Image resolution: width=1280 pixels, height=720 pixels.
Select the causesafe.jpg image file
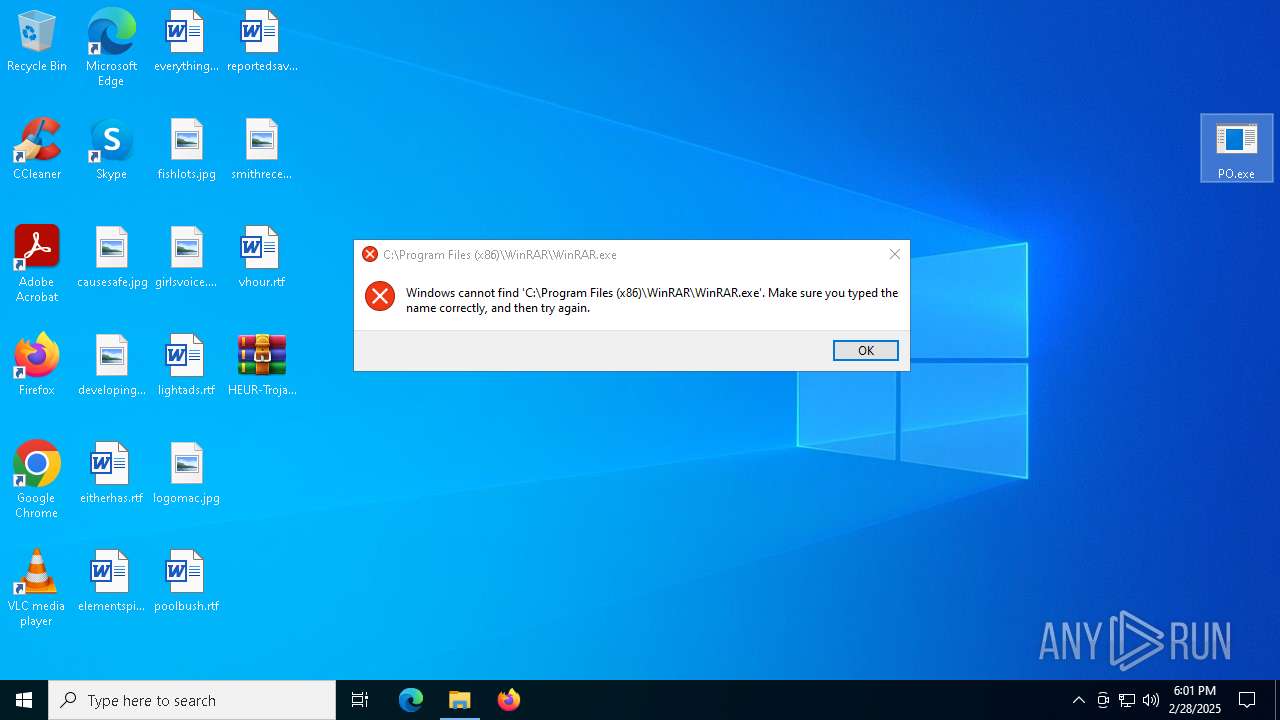112,258
